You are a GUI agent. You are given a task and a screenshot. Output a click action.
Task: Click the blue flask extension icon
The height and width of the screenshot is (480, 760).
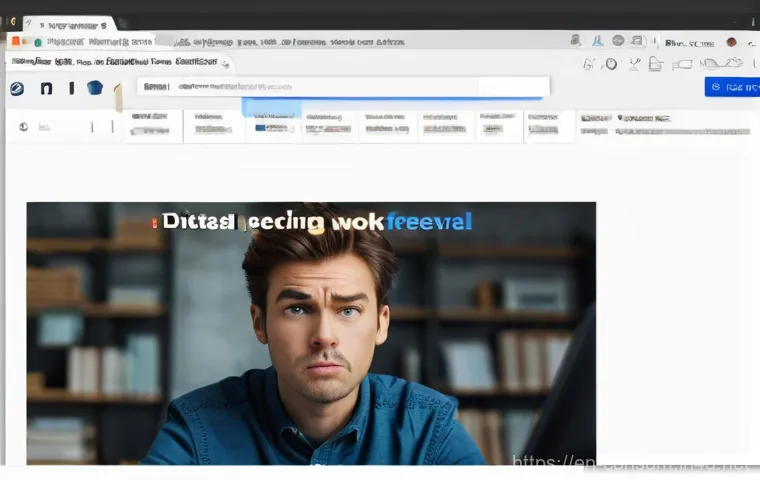click(595, 41)
